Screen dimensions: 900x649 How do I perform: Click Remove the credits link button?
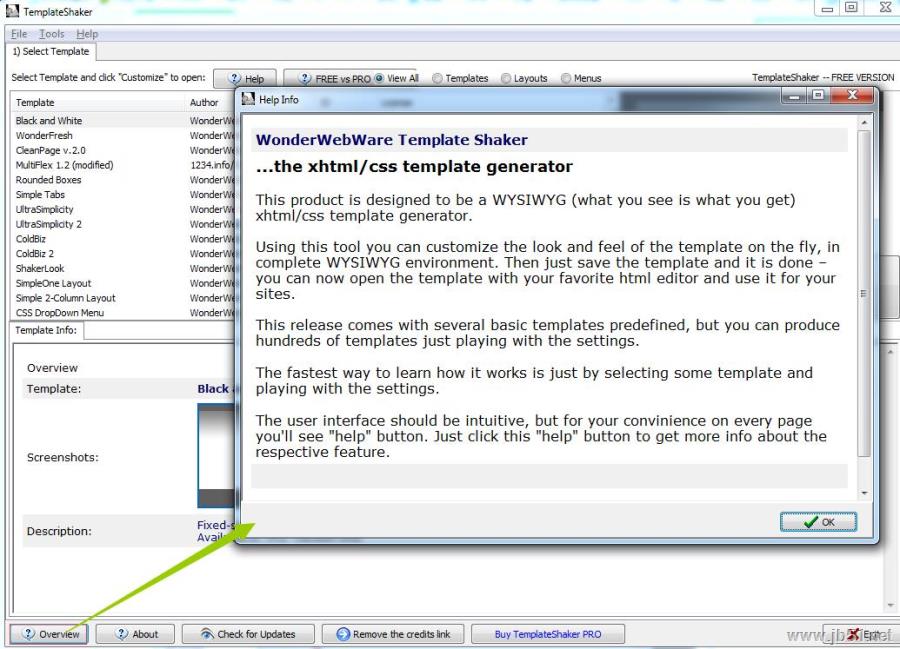[394, 634]
